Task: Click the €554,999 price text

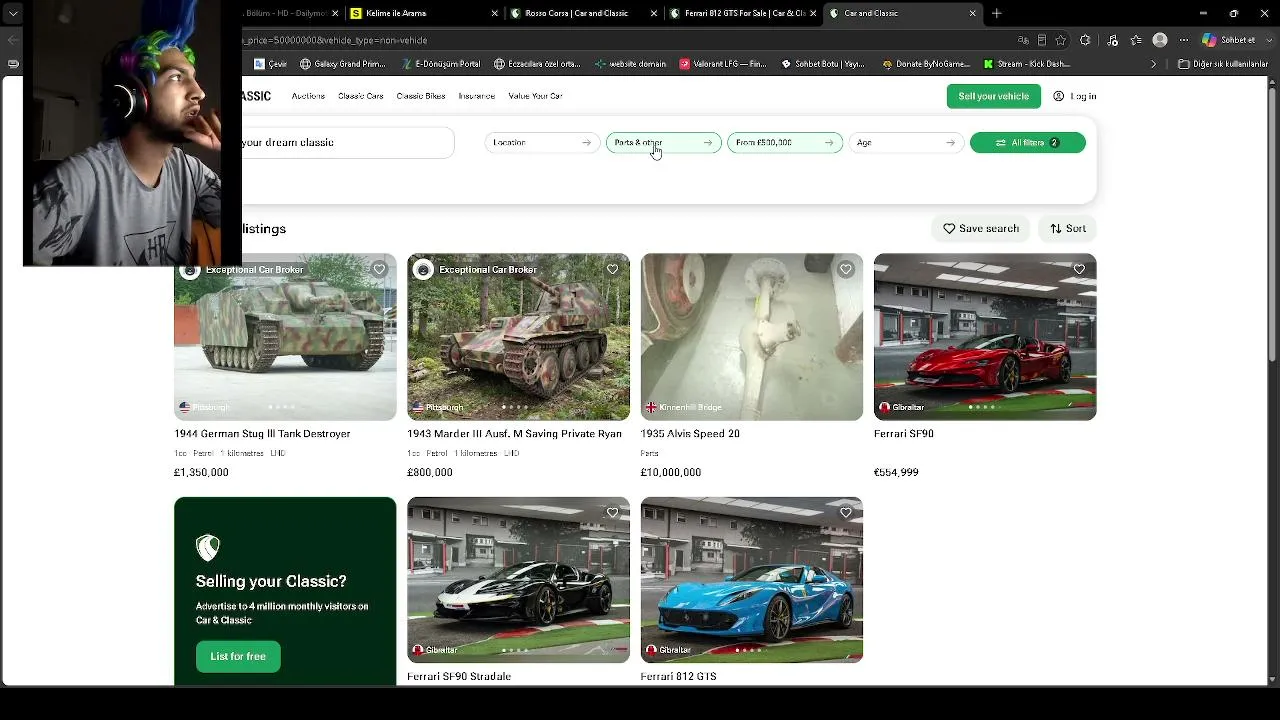Action: 896,472
